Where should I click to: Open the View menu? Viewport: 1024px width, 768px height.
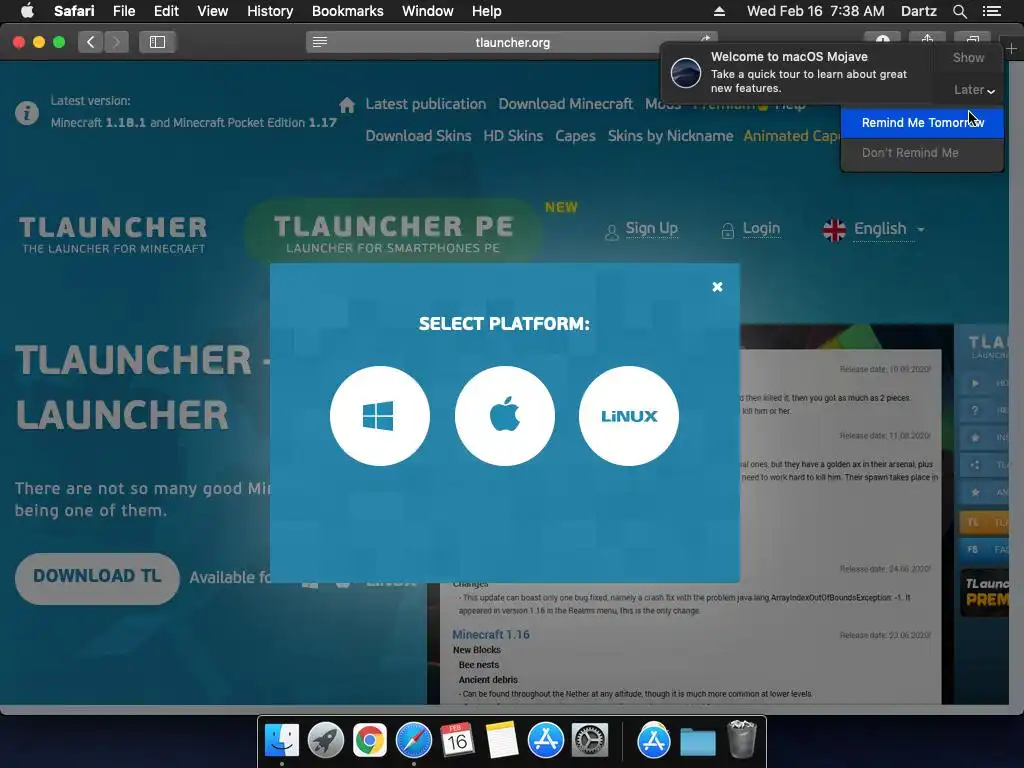212,11
